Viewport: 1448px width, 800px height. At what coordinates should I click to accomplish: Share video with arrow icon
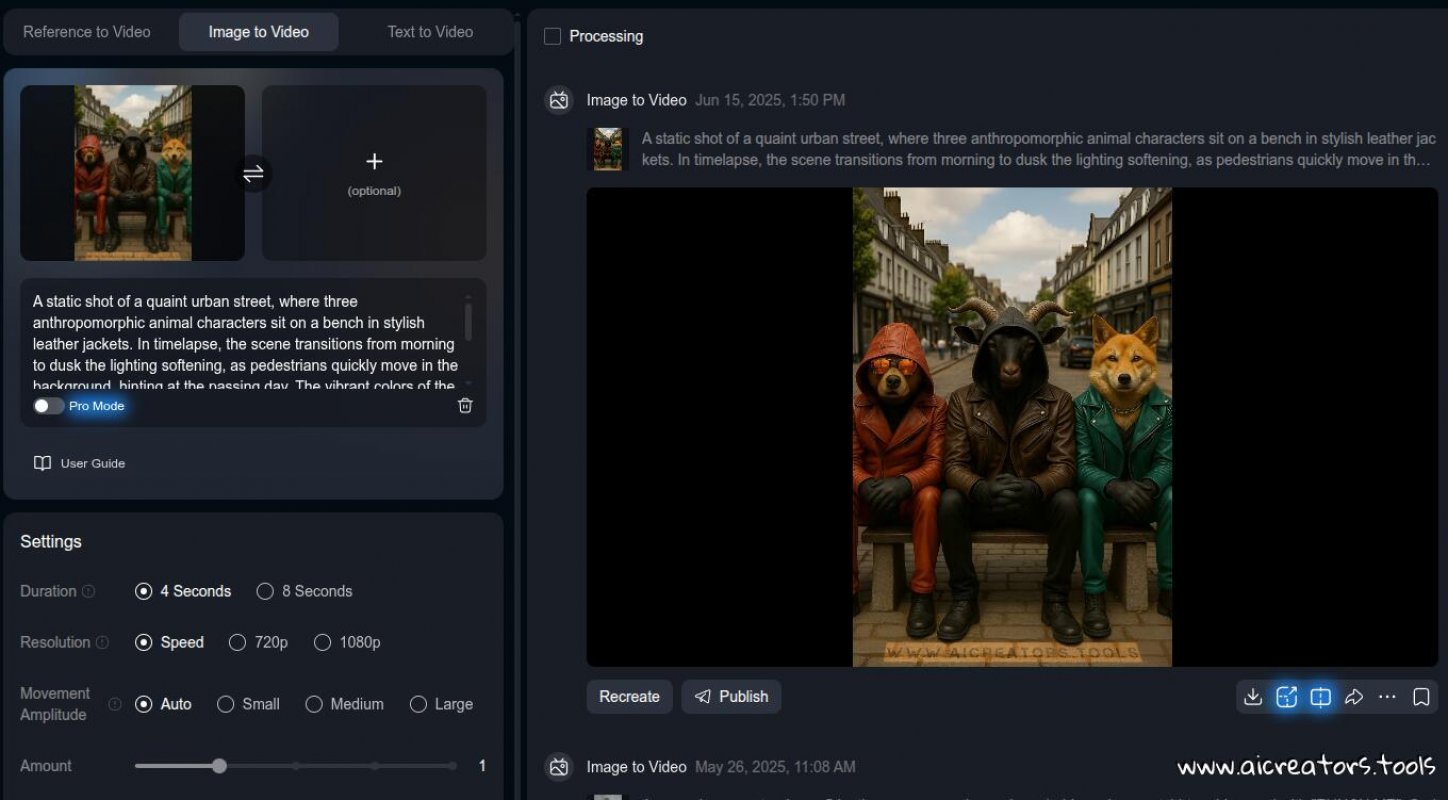[1354, 697]
